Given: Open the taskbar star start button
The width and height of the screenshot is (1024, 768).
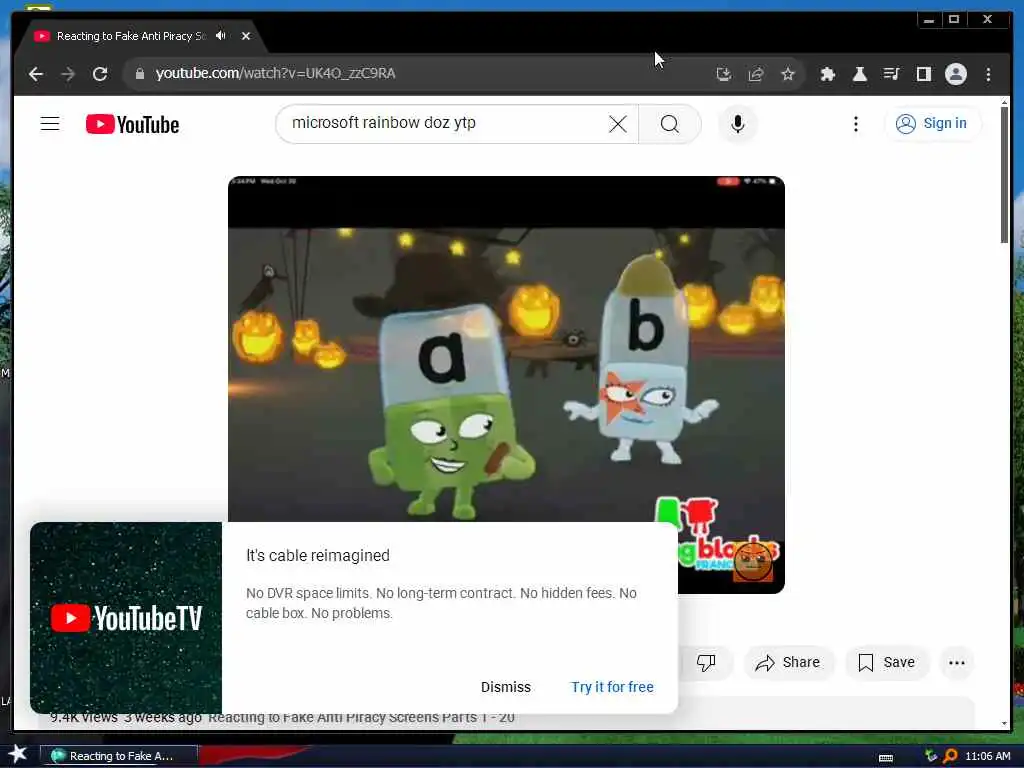Looking at the screenshot, I should pyautogui.click(x=17, y=755).
